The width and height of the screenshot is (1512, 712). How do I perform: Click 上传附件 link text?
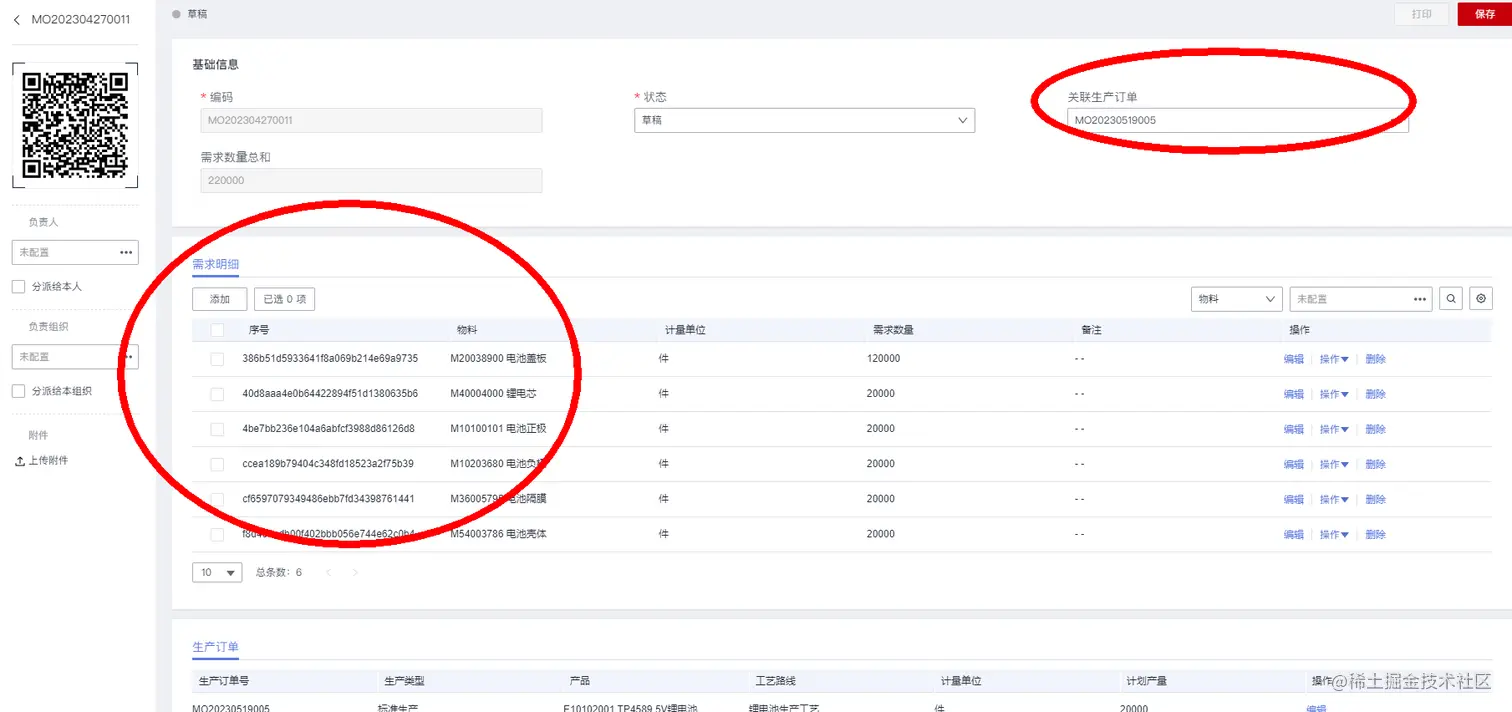[48, 461]
